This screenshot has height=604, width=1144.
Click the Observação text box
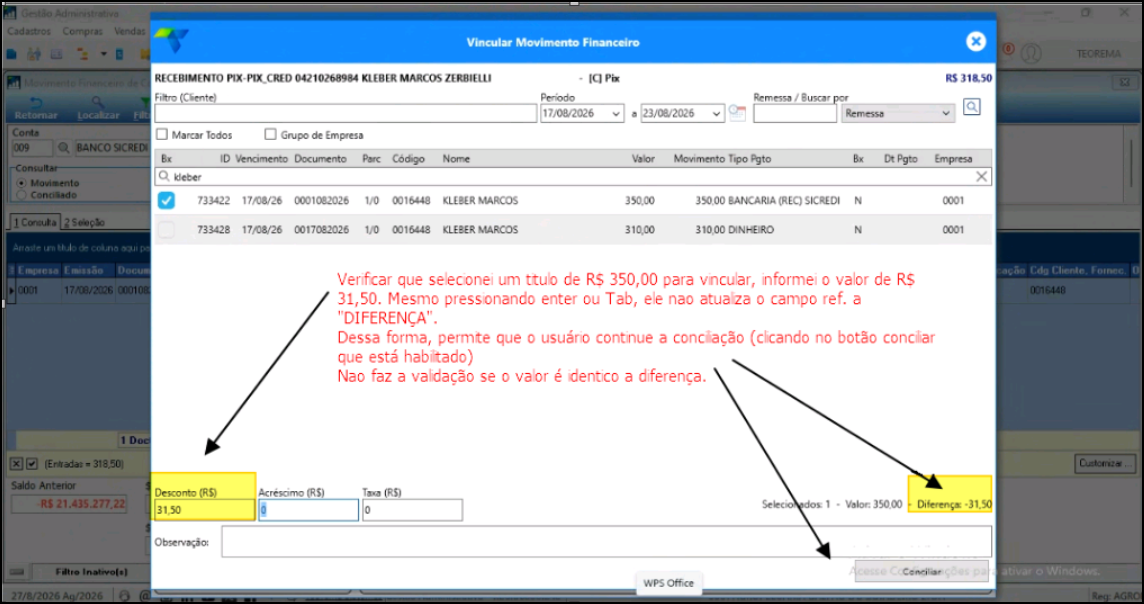[x=607, y=542]
